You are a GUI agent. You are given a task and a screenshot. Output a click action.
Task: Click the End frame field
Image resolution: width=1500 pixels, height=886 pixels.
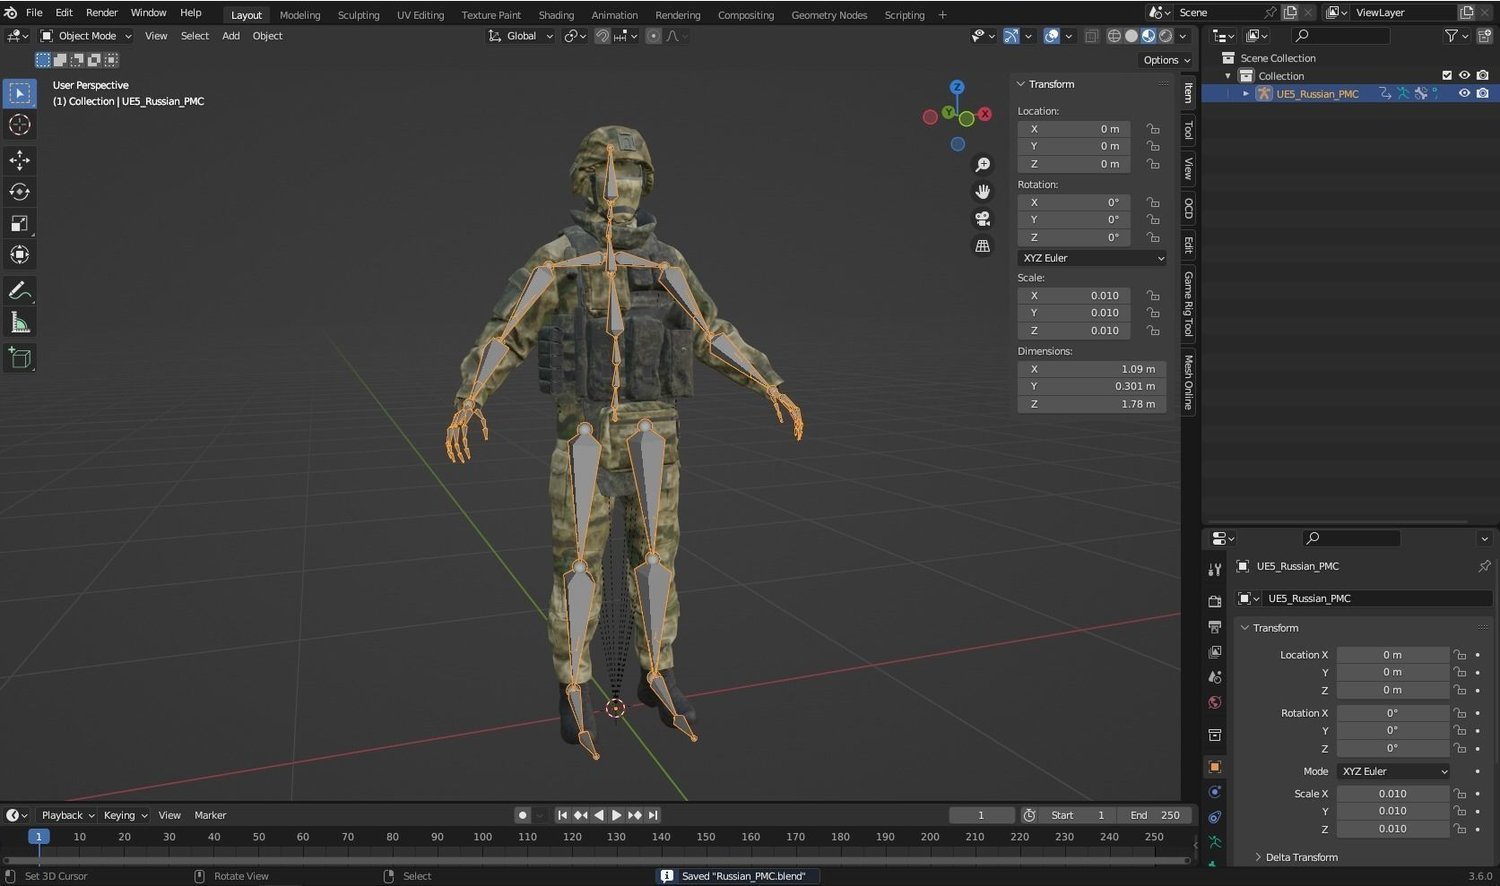click(x=1154, y=815)
